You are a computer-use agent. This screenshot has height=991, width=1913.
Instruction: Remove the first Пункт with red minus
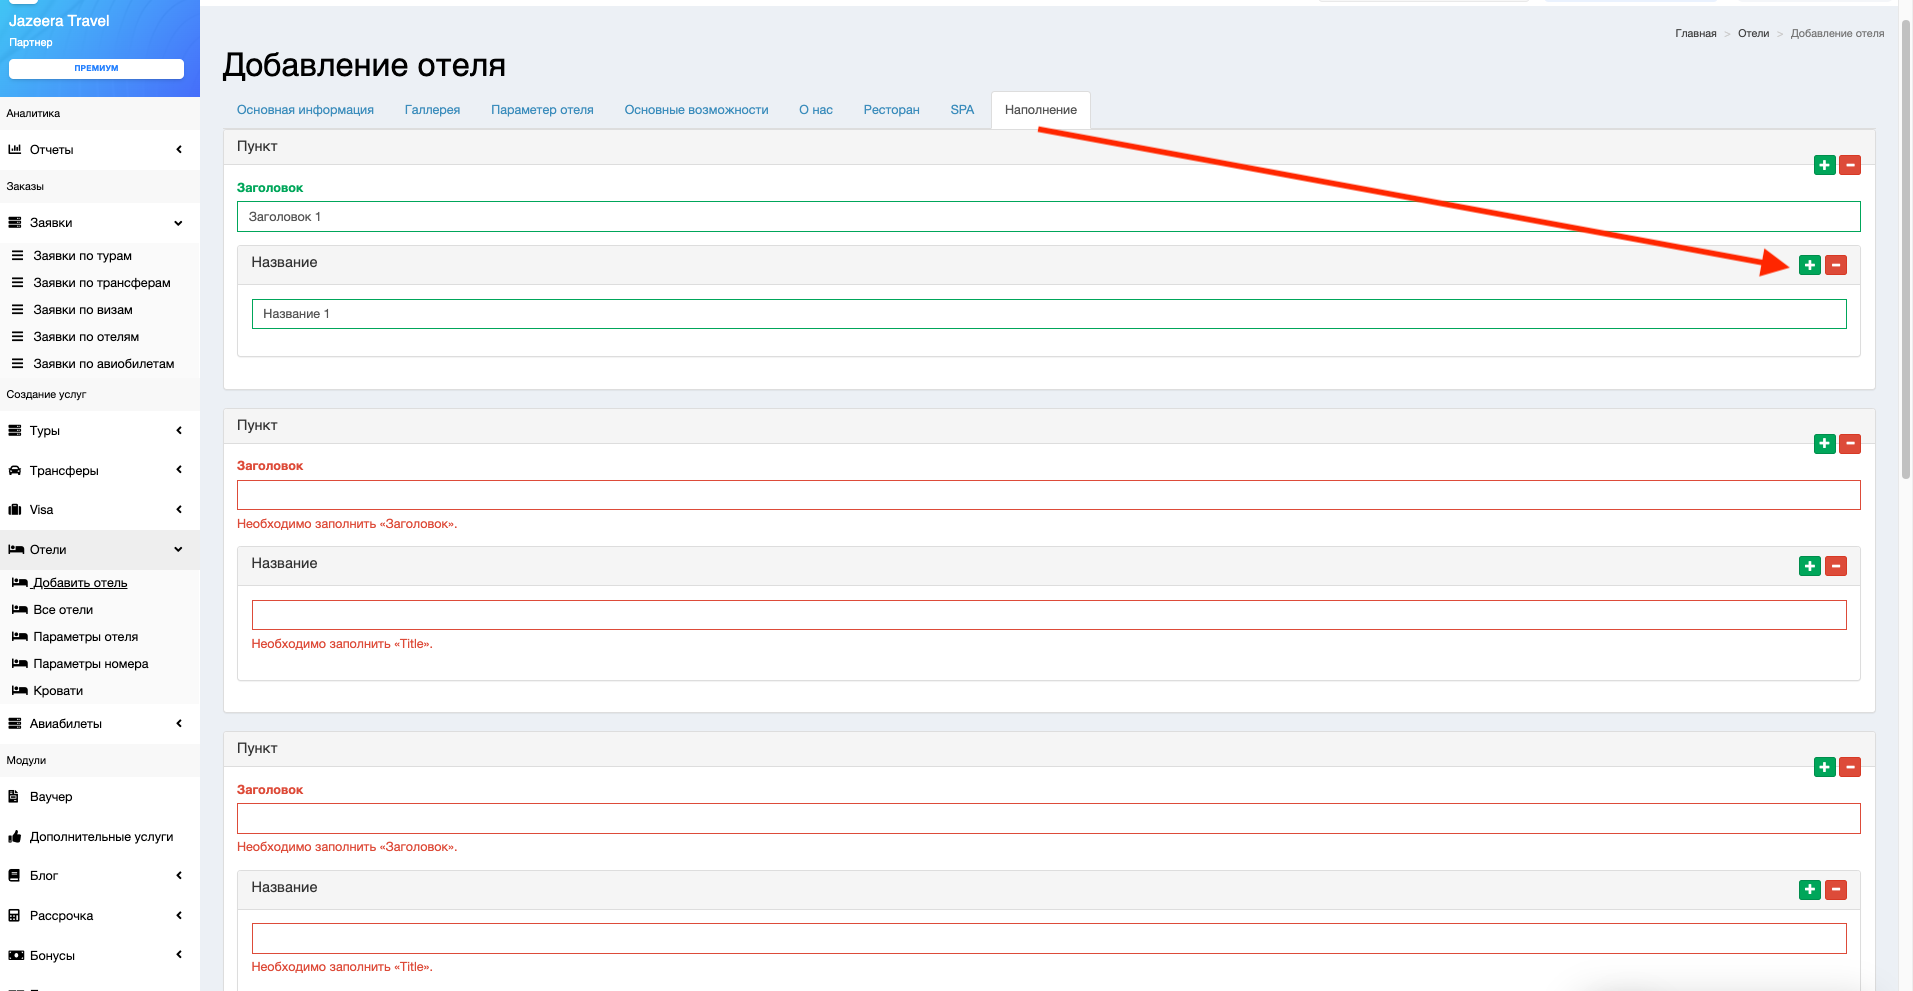coord(1850,165)
